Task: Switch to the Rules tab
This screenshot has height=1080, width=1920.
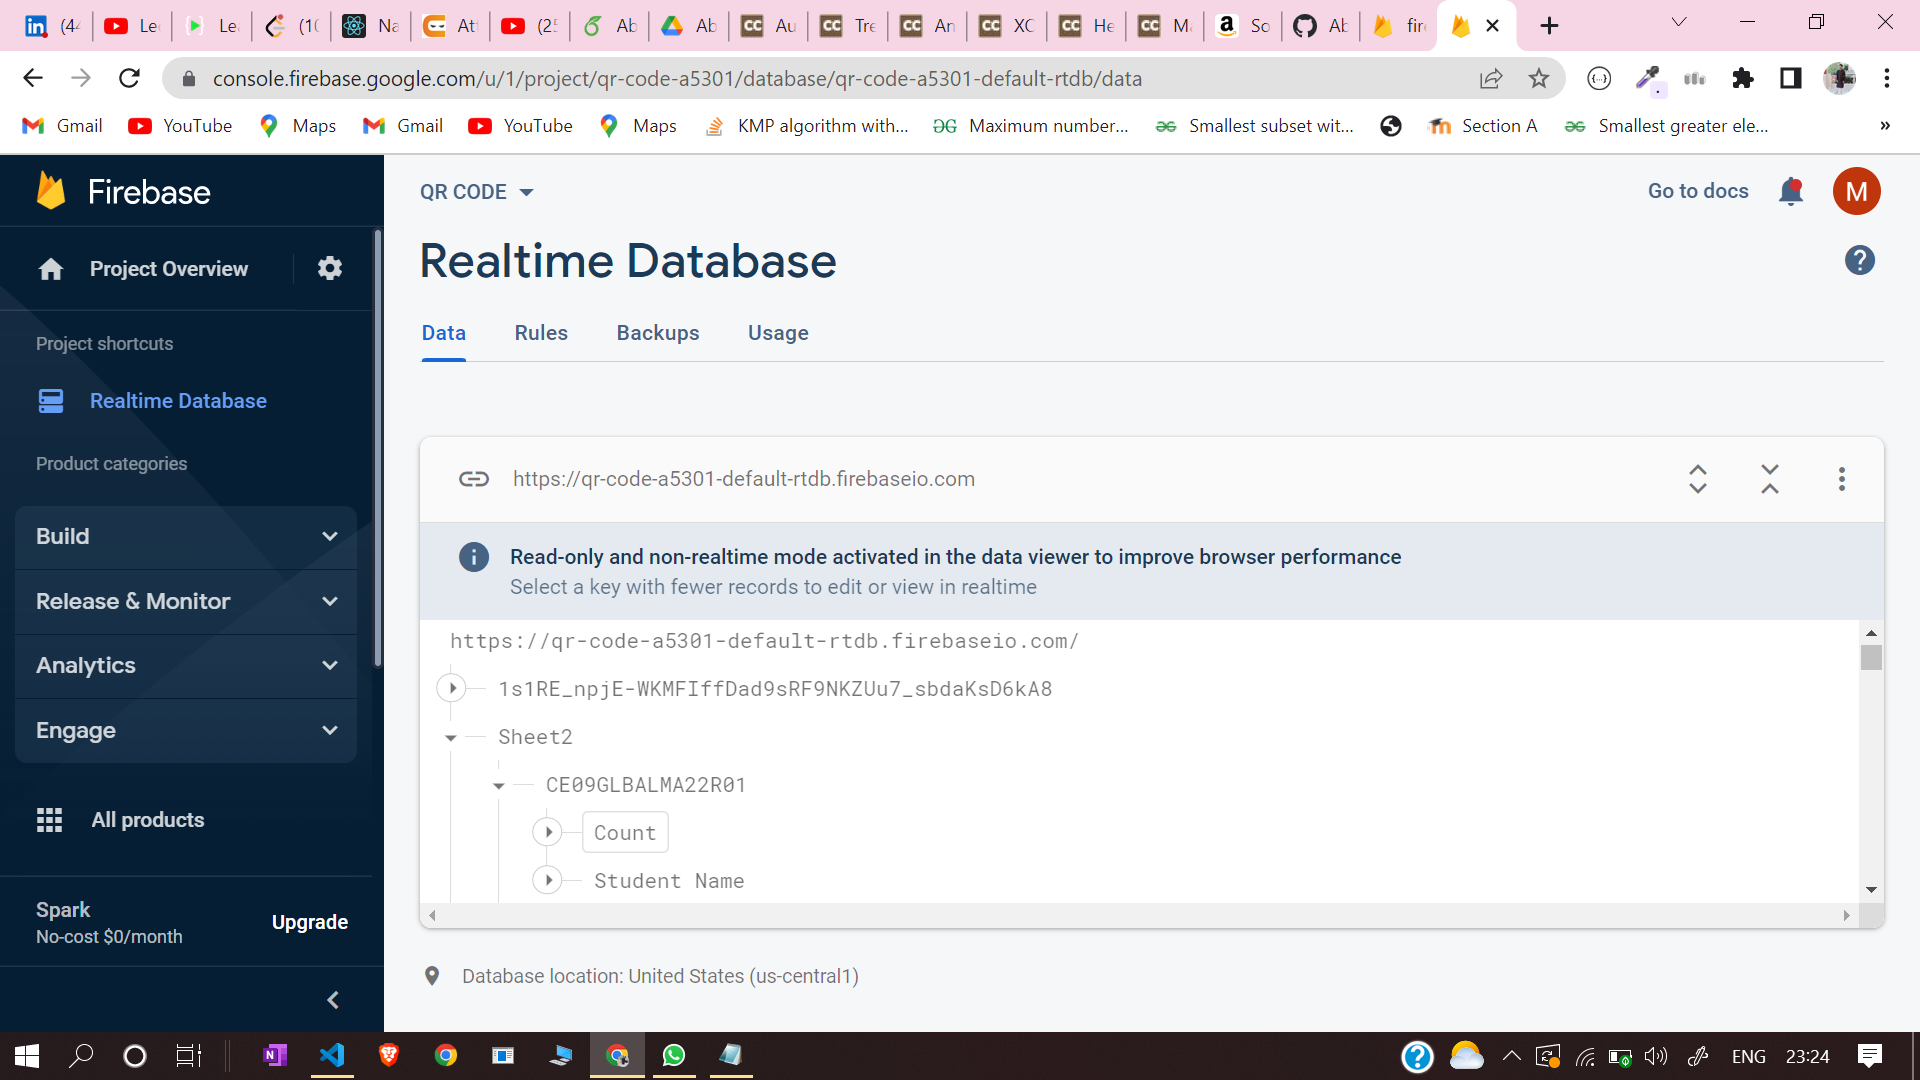Action: (541, 333)
